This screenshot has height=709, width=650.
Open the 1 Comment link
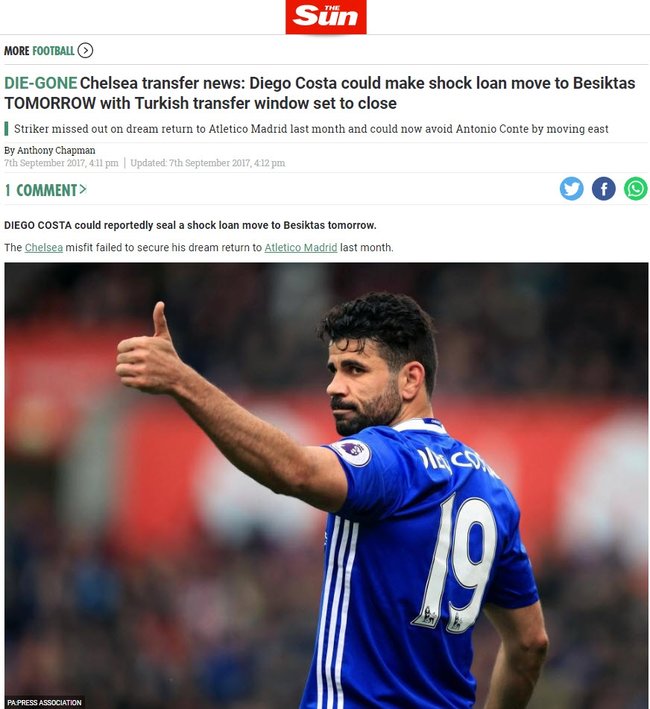(41, 190)
